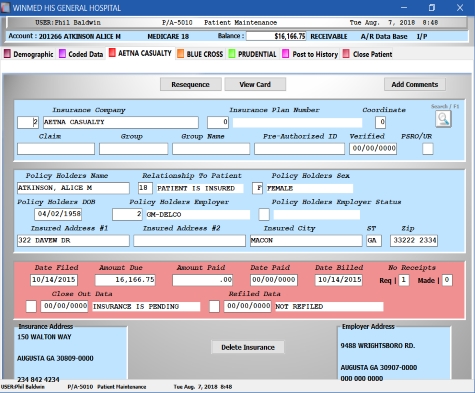Click the PRUDENTIAL tab's green square icon

pyautogui.click(x=232, y=54)
